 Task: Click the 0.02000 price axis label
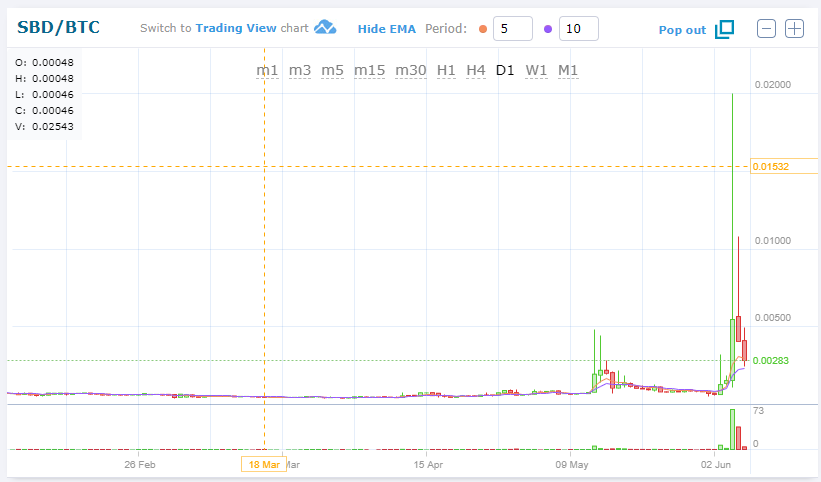click(x=773, y=85)
